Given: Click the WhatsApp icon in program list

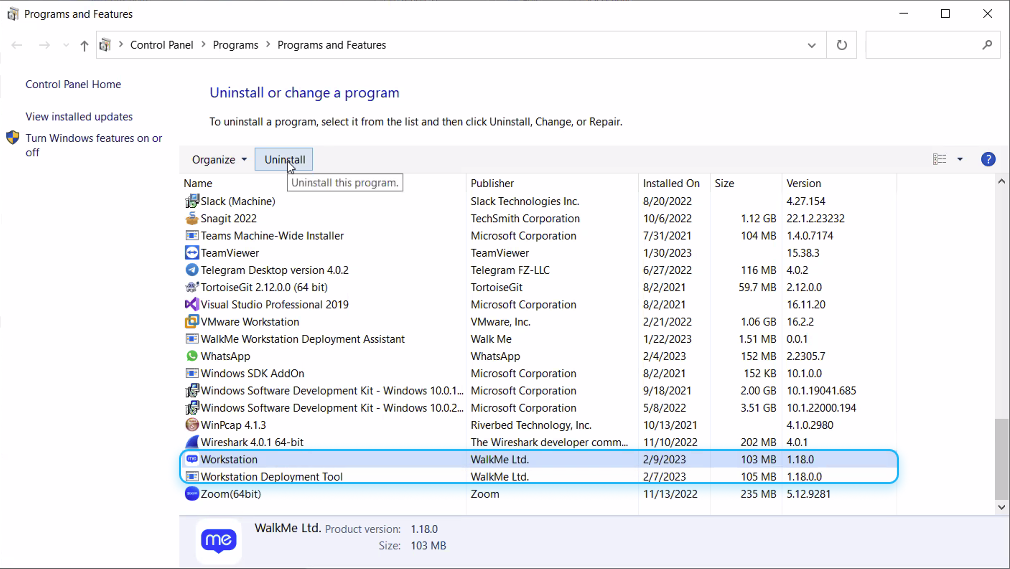Looking at the screenshot, I should [x=192, y=356].
